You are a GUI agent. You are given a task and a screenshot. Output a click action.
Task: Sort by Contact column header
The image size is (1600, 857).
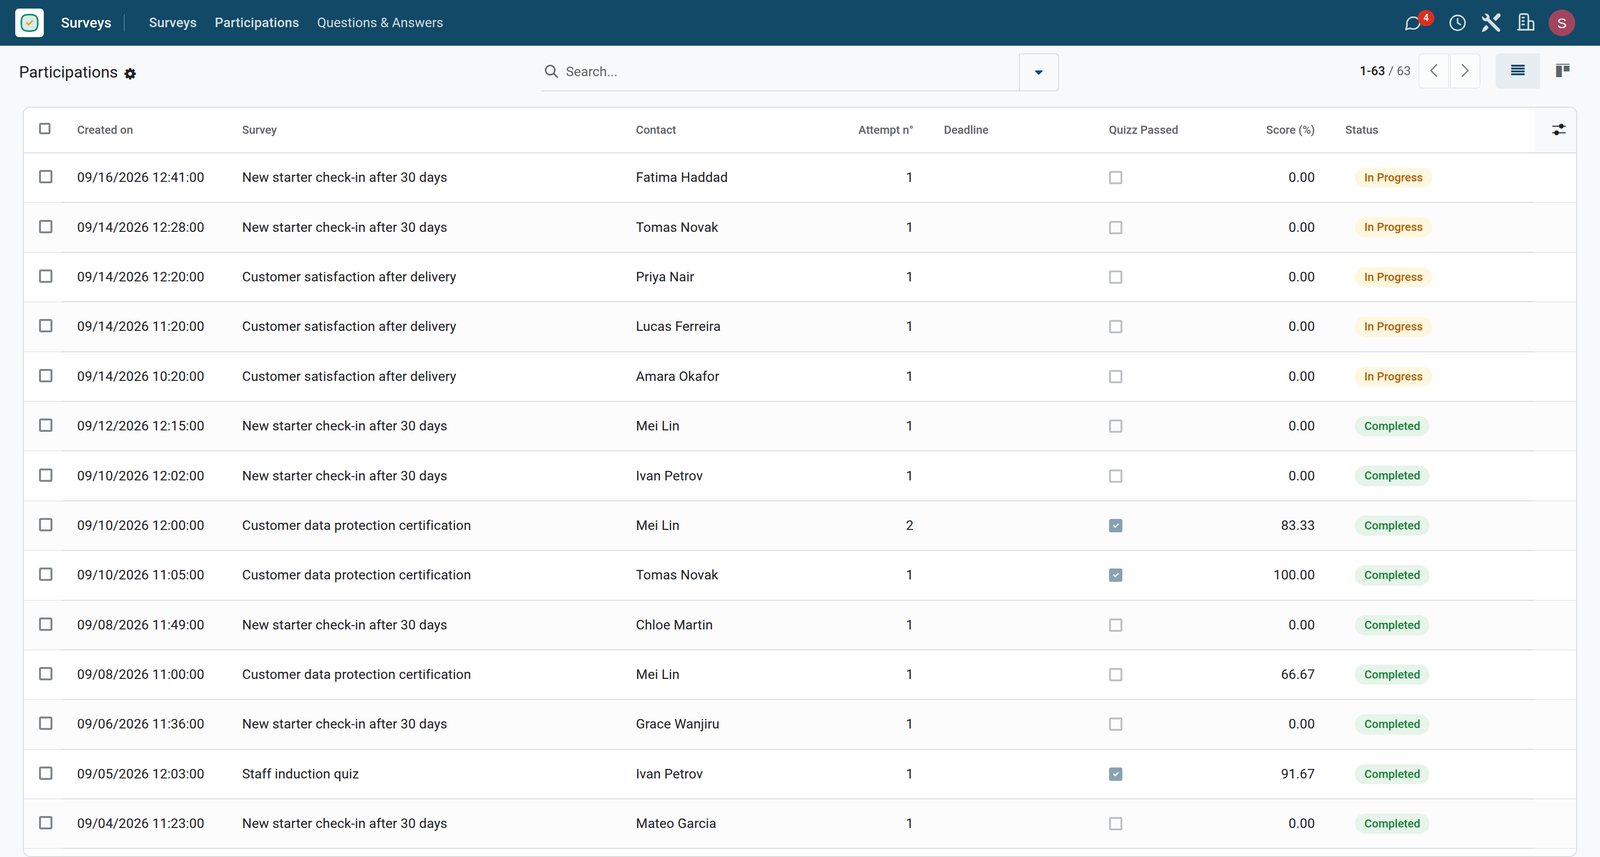point(656,130)
